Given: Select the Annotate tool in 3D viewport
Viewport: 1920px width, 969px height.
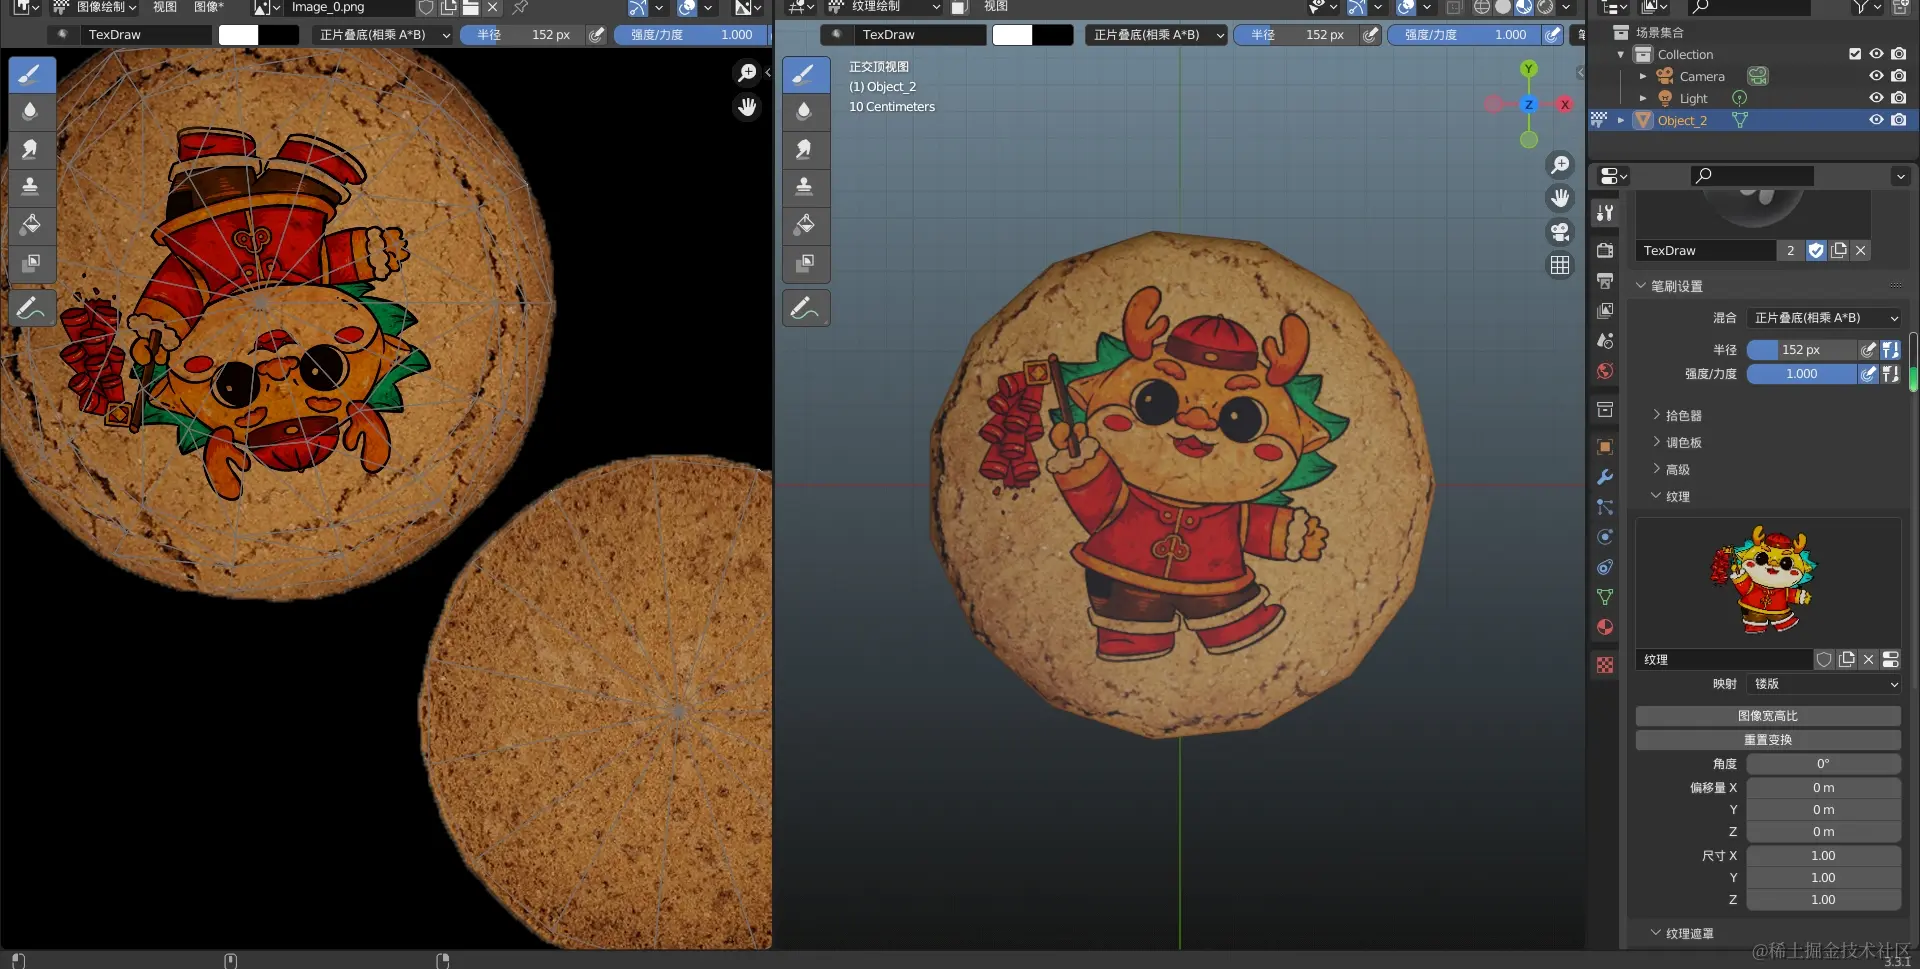Looking at the screenshot, I should point(805,308).
